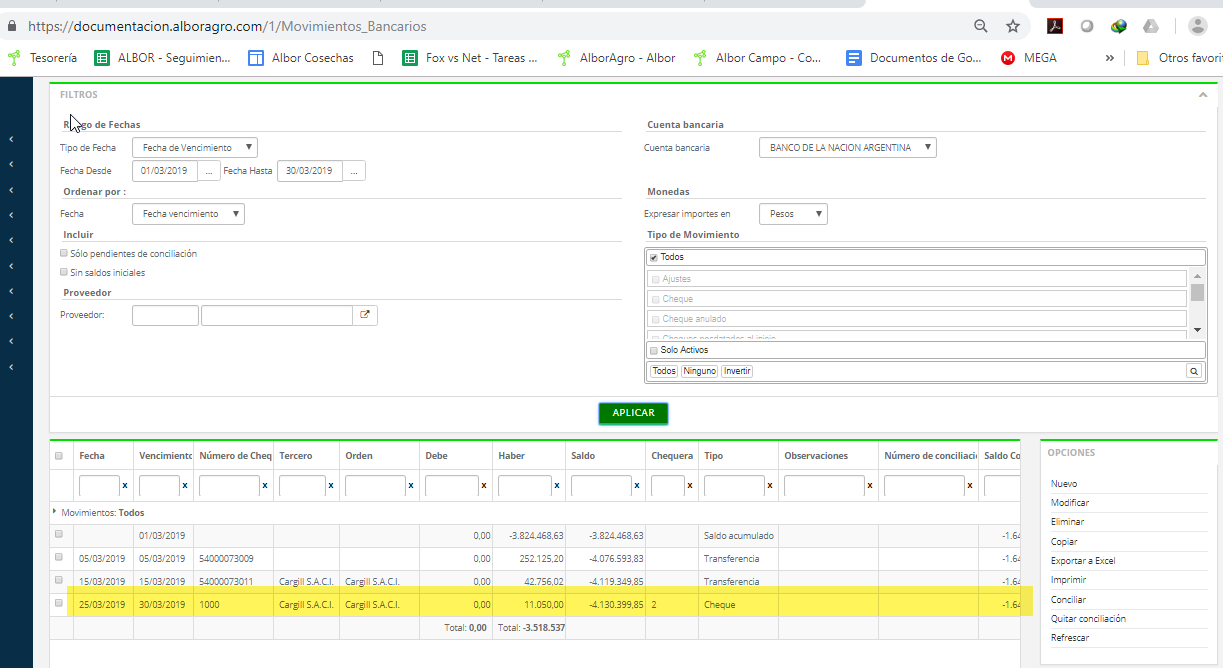Open the AlborAgro - Albor bookmark
The image size is (1223, 668).
616,58
